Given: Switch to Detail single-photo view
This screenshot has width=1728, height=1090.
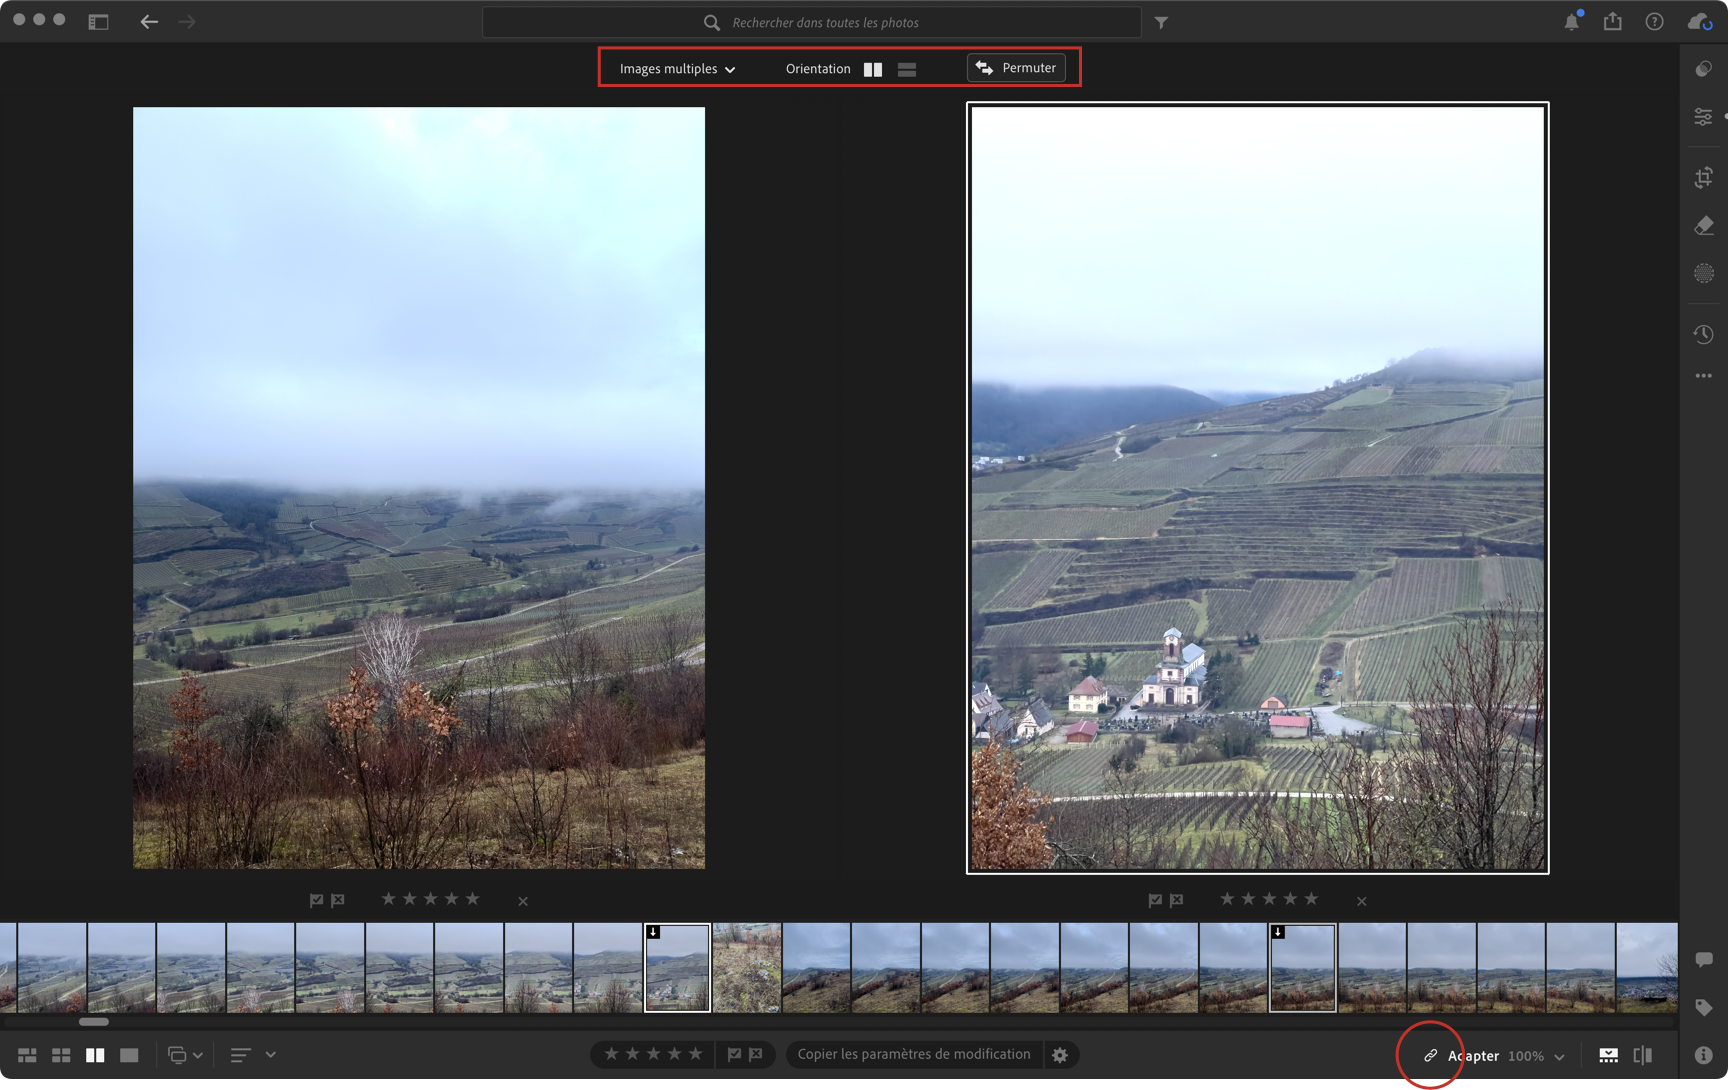Looking at the screenshot, I should (x=129, y=1055).
